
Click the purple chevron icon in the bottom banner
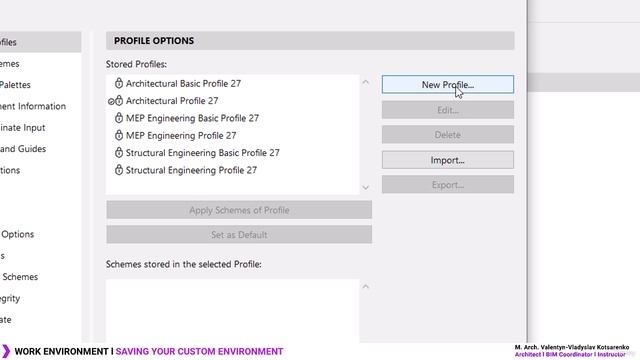[x=6, y=351]
